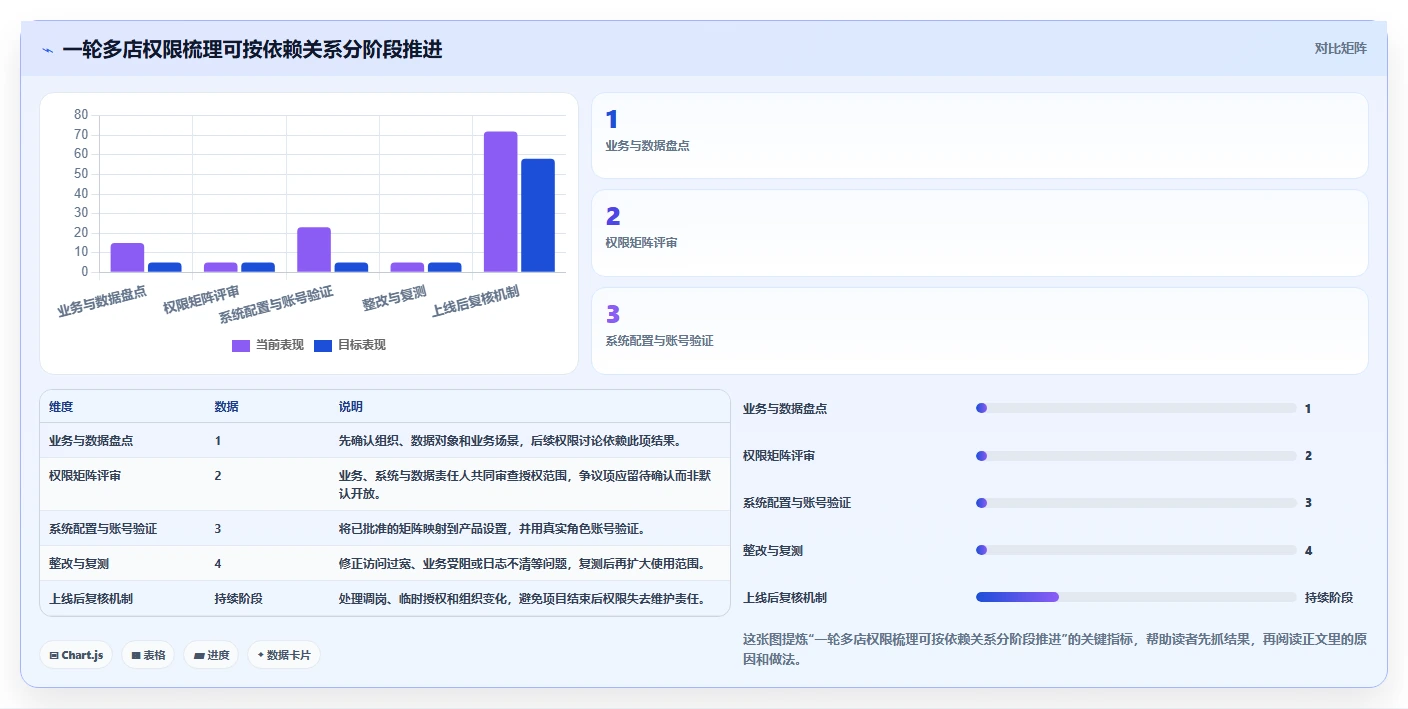
Task: Click the purple 上线后复核机制 chart bar
Action: tap(501, 202)
